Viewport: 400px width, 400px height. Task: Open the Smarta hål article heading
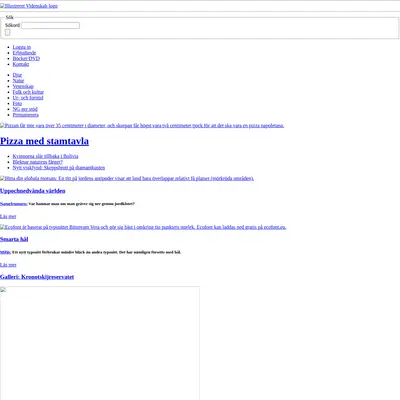pos(14,239)
